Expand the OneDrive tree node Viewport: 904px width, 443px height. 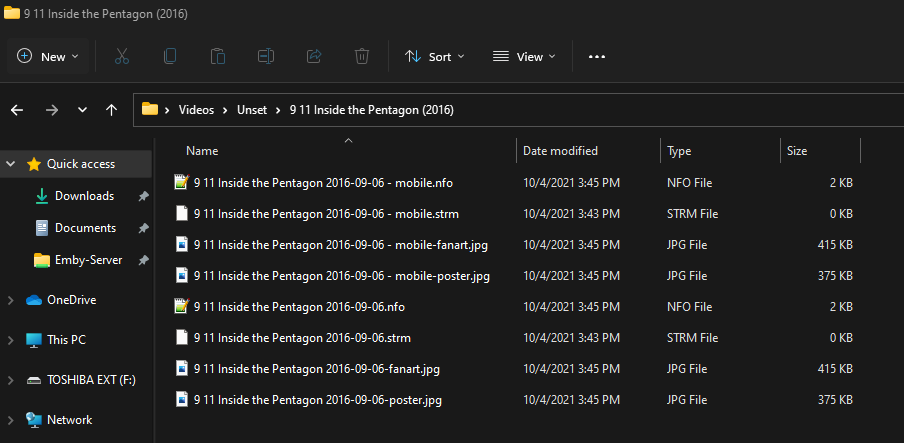(x=11, y=300)
